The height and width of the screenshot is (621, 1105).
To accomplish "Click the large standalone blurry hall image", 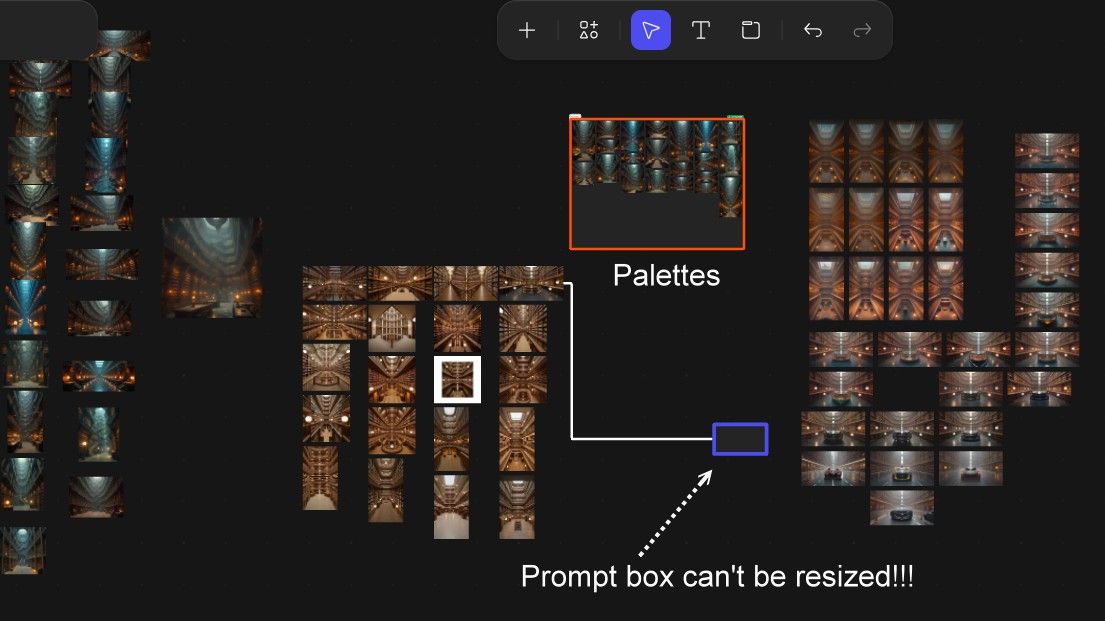I will click(212, 267).
